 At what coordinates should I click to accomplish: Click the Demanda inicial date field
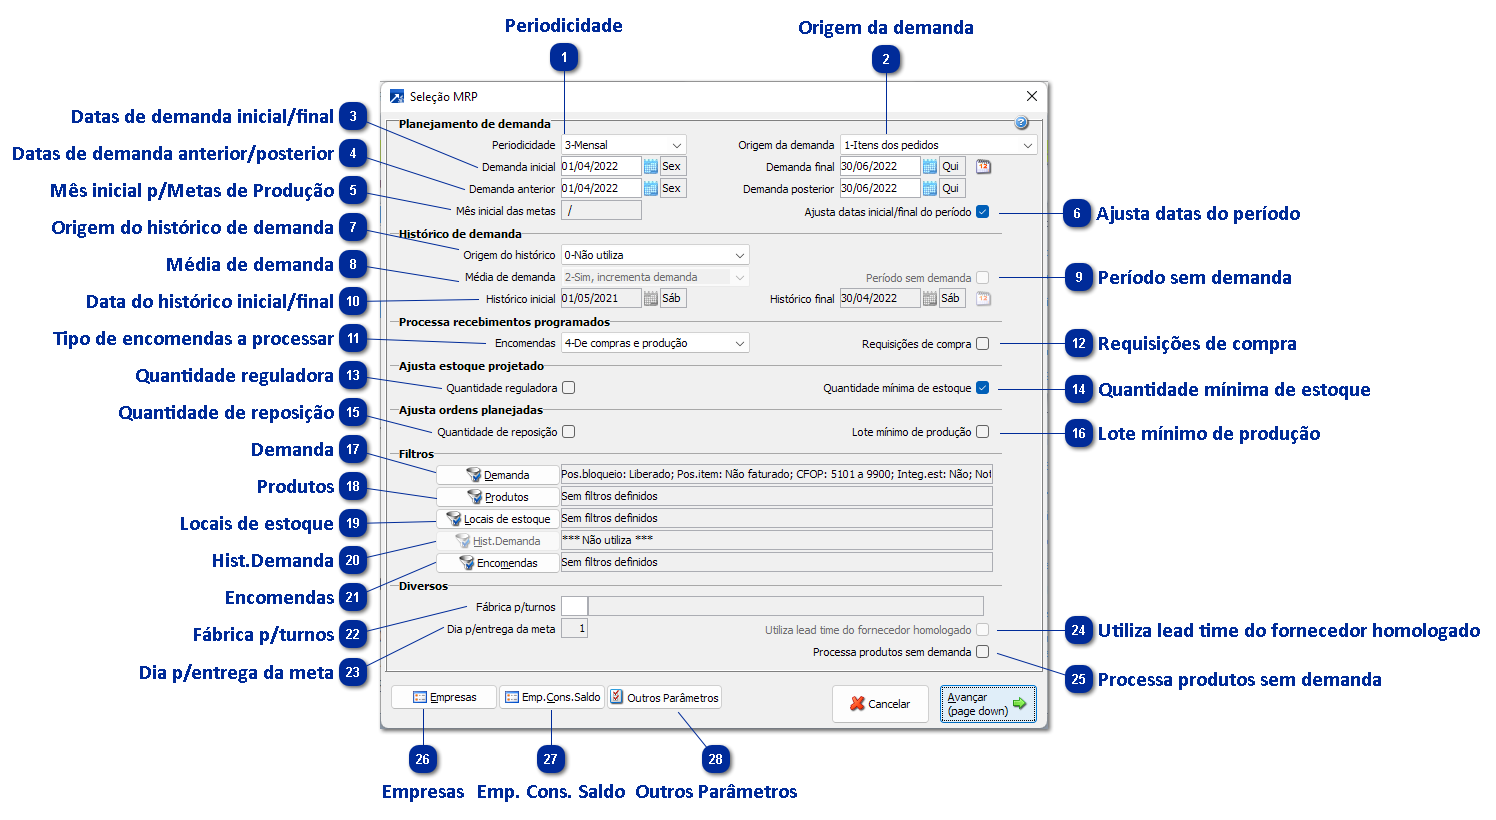(601, 167)
